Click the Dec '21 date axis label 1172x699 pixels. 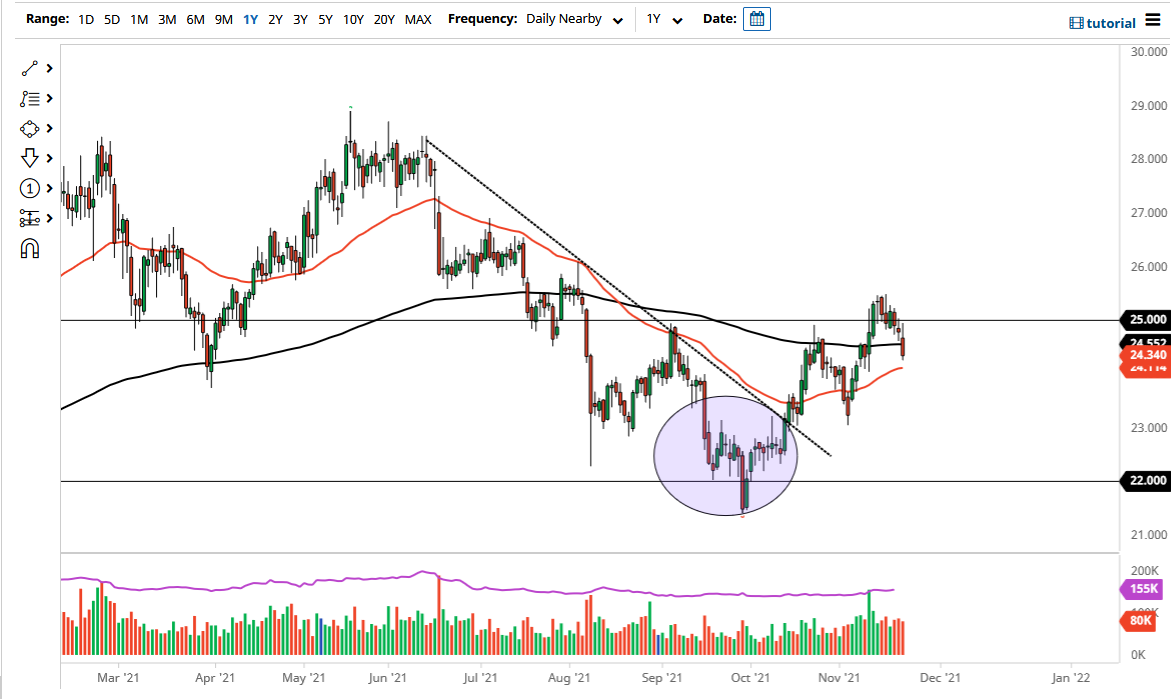pyautogui.click(x=940, y=677)
